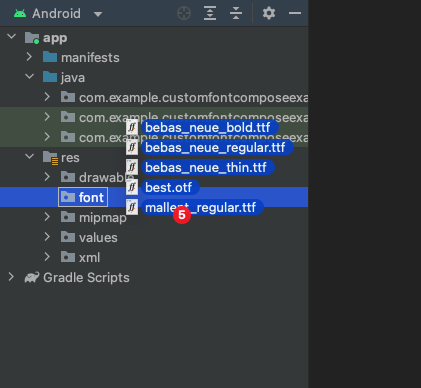Click the app module folder icon
421x388 pixels.
click(x=32, y=38)
